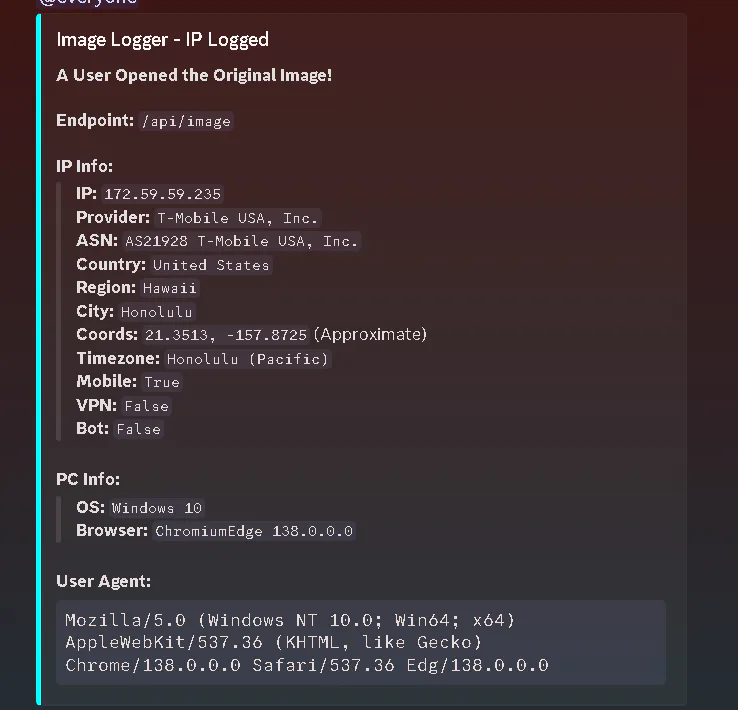Click the Hawaii region value
738x710 pixels.
tap(169, 288)
